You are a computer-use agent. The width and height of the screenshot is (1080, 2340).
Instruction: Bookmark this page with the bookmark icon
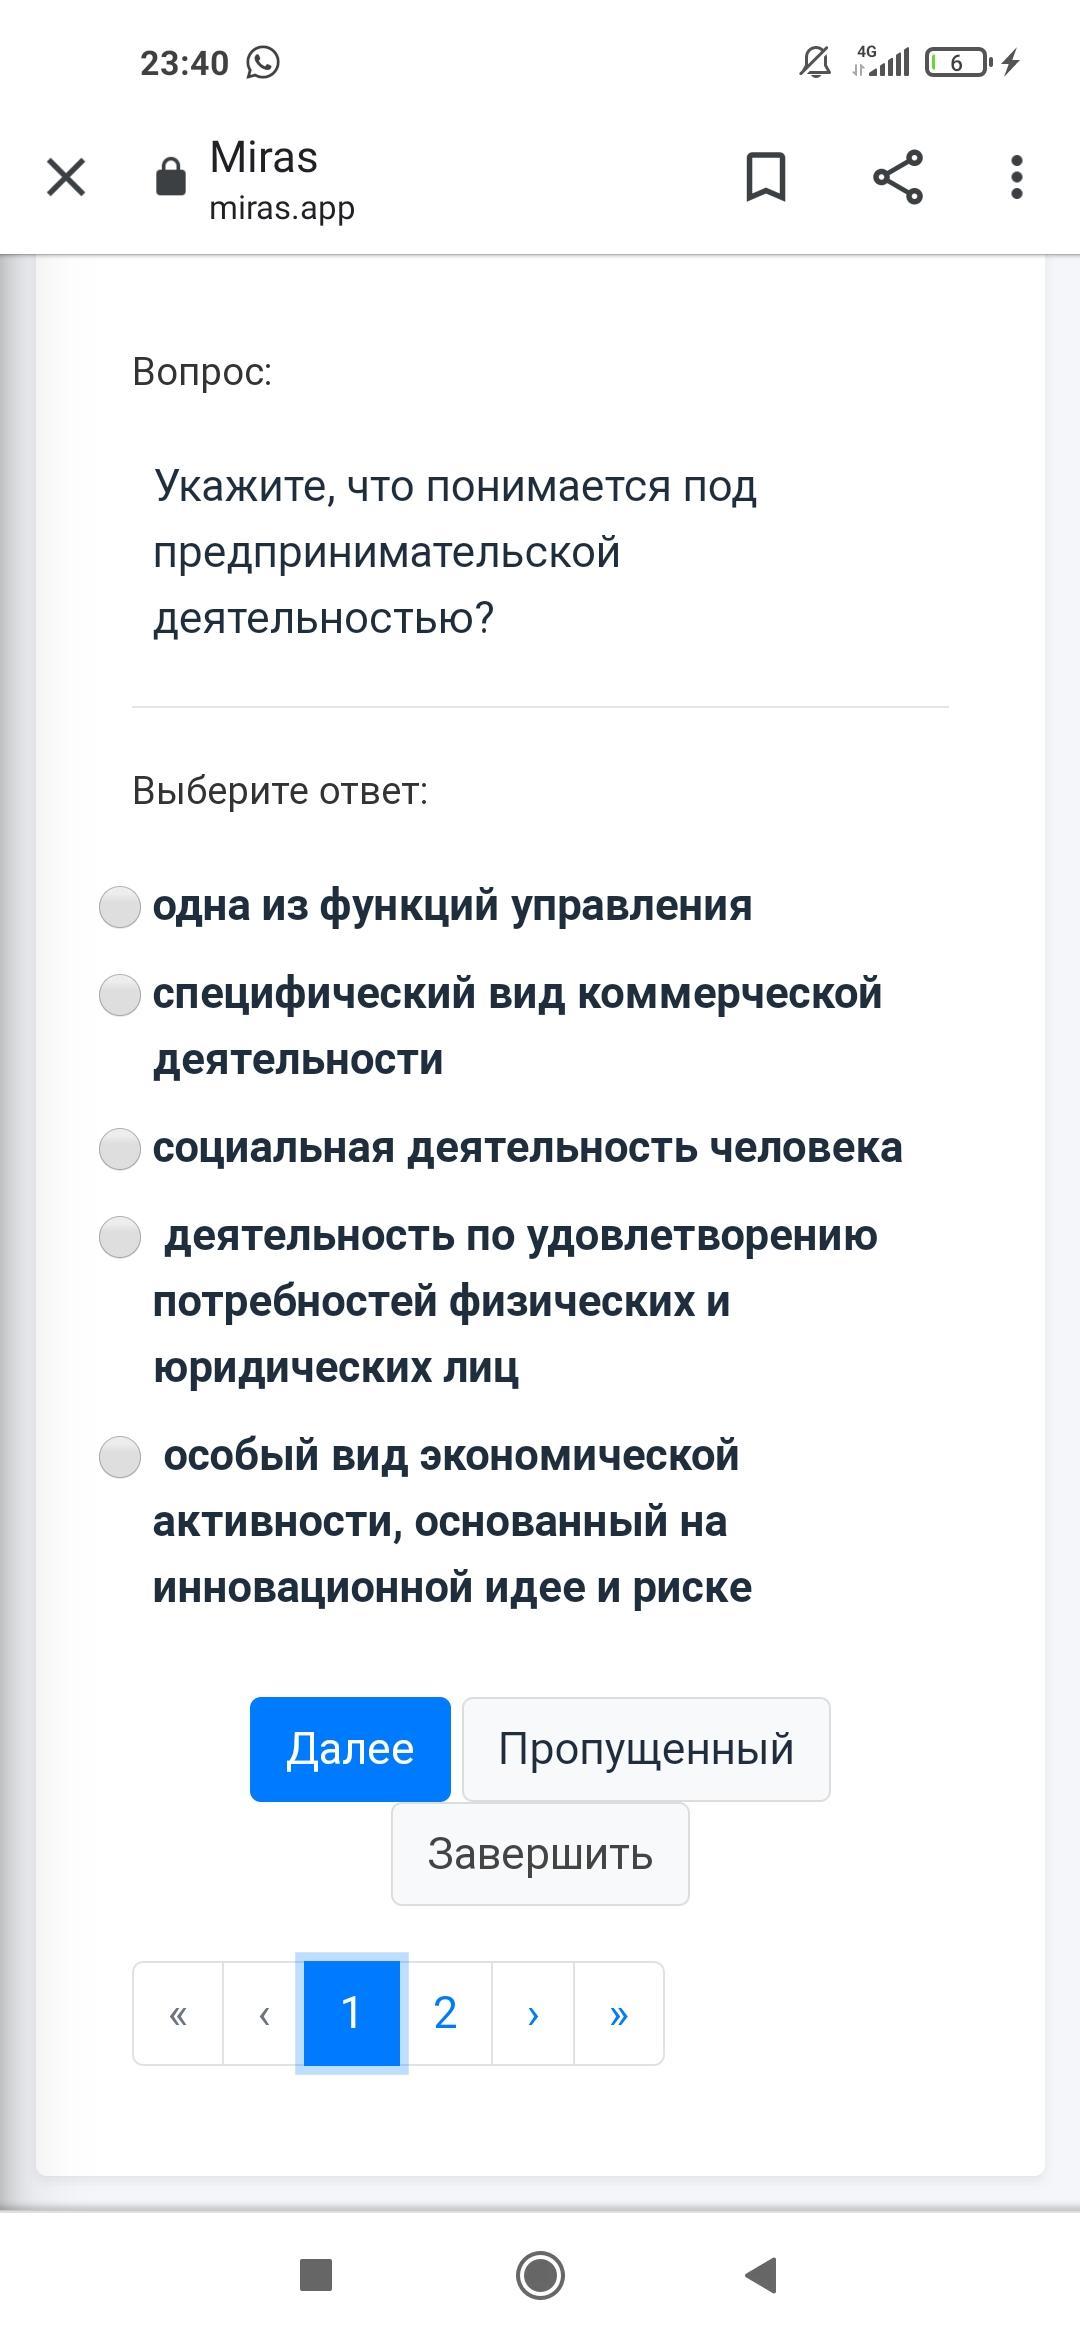click(766, 178)
